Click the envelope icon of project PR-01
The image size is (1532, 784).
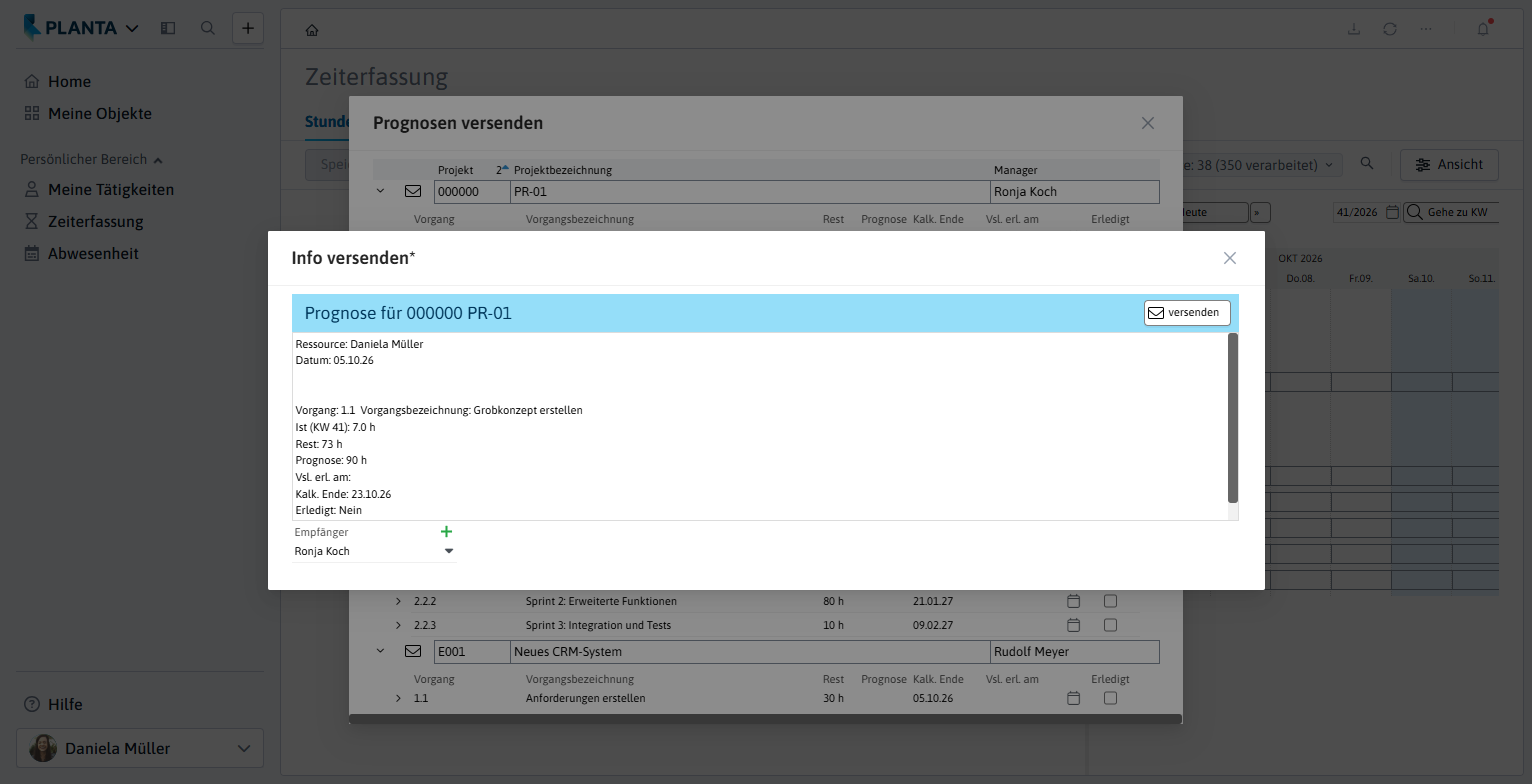[x=413, y=191]
